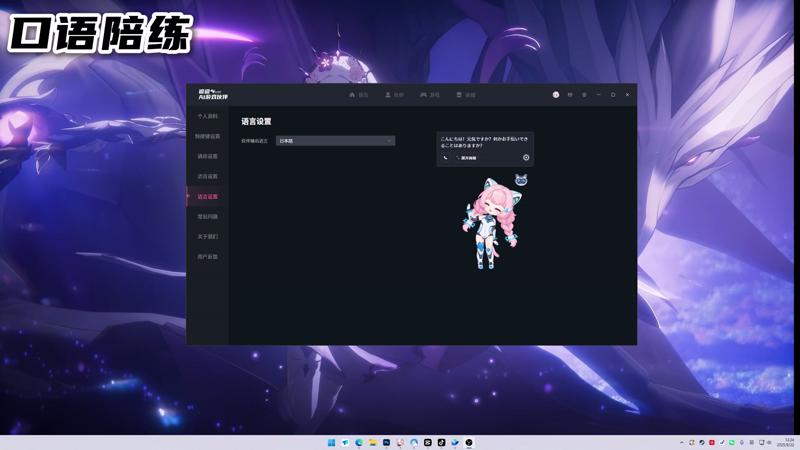Click the red tray icon in system tray

point(712,442)
